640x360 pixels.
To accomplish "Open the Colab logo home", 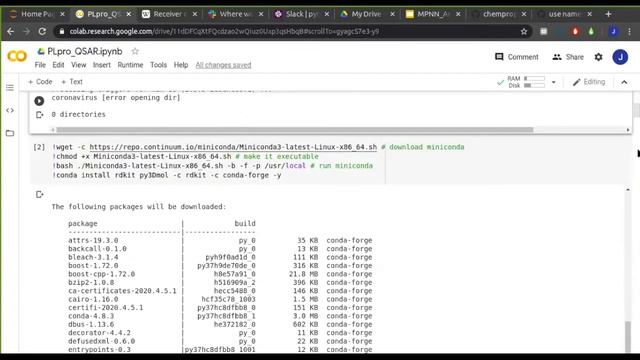I will click(17, 56).
